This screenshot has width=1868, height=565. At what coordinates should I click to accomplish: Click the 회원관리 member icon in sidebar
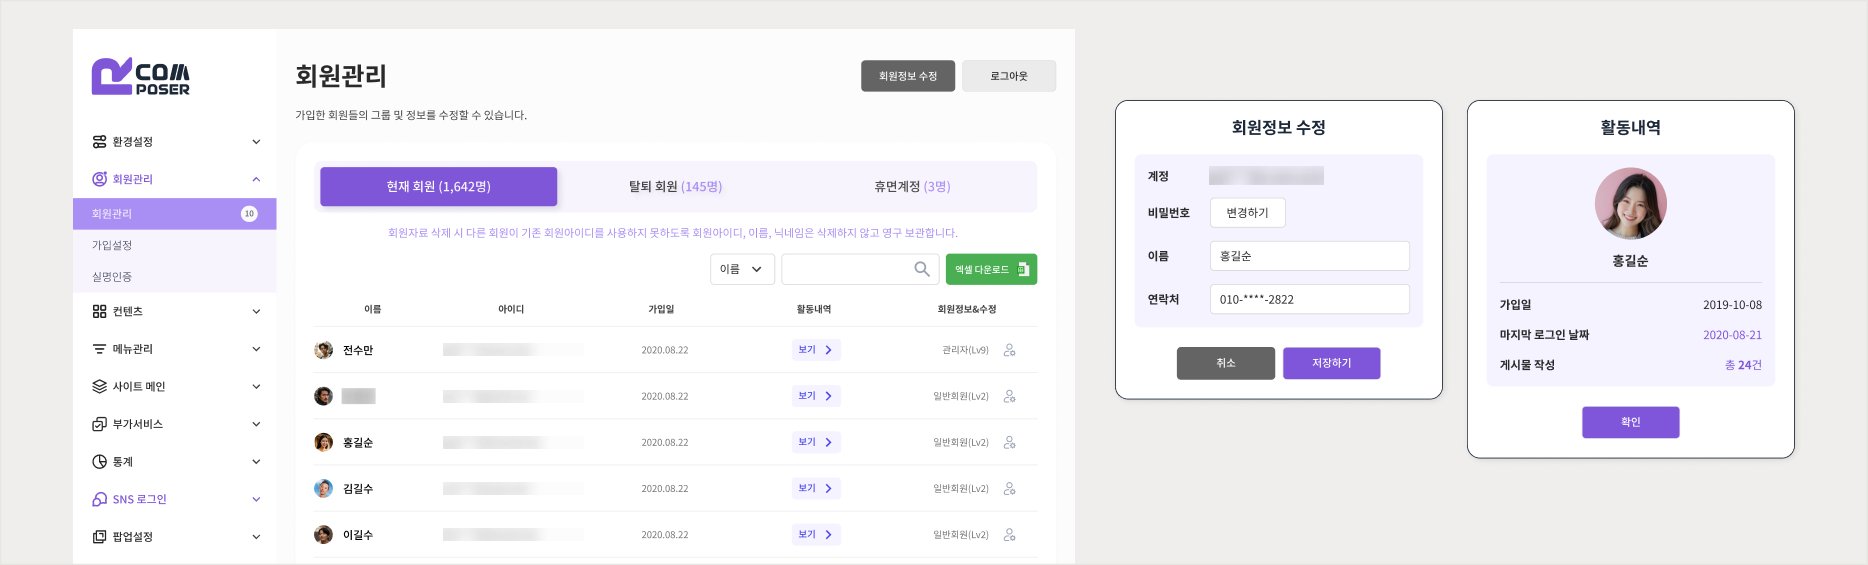pyautogui.click(x=99, y=179)
